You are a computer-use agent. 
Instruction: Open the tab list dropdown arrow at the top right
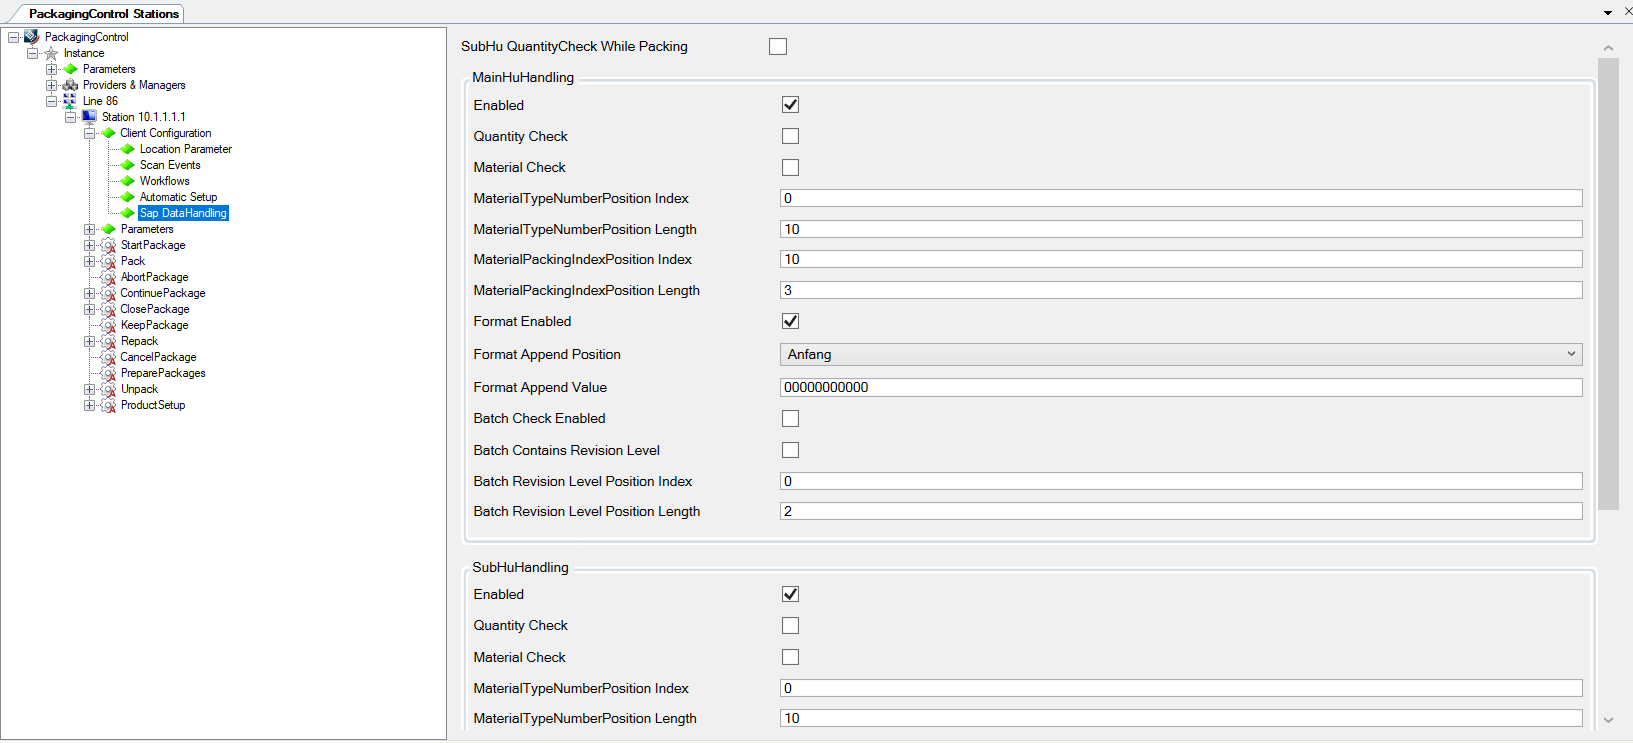pyautogui.click(x=1608, y=13)
